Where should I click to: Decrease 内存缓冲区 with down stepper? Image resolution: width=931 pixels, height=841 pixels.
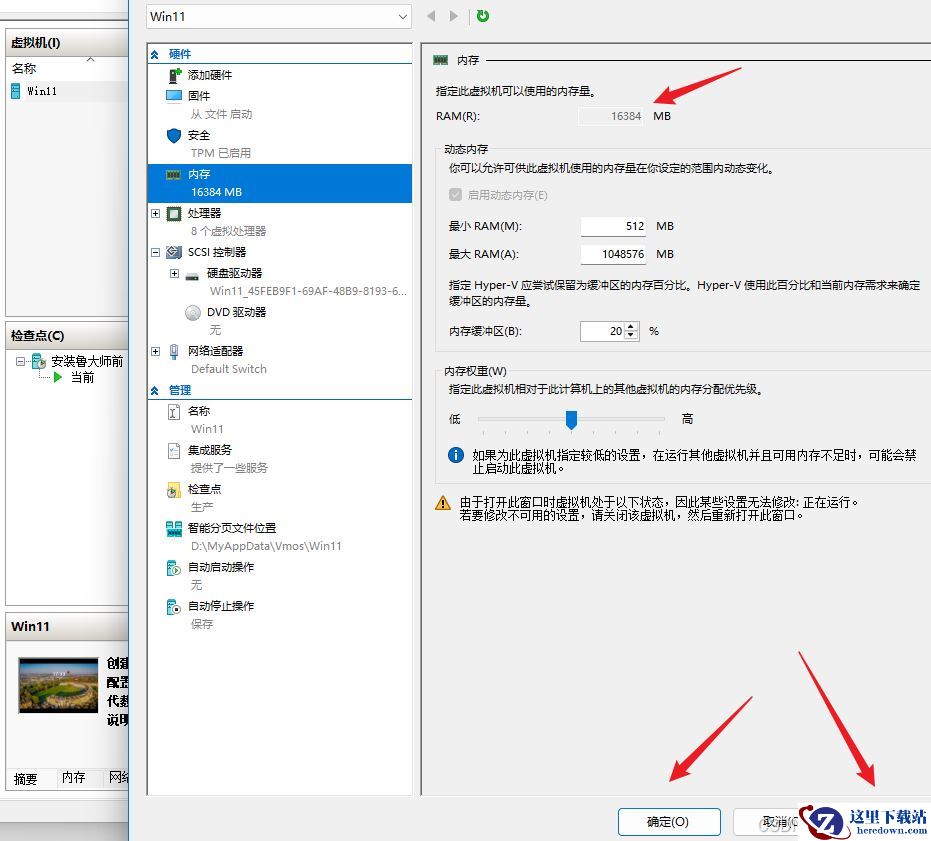click(631, 336)
